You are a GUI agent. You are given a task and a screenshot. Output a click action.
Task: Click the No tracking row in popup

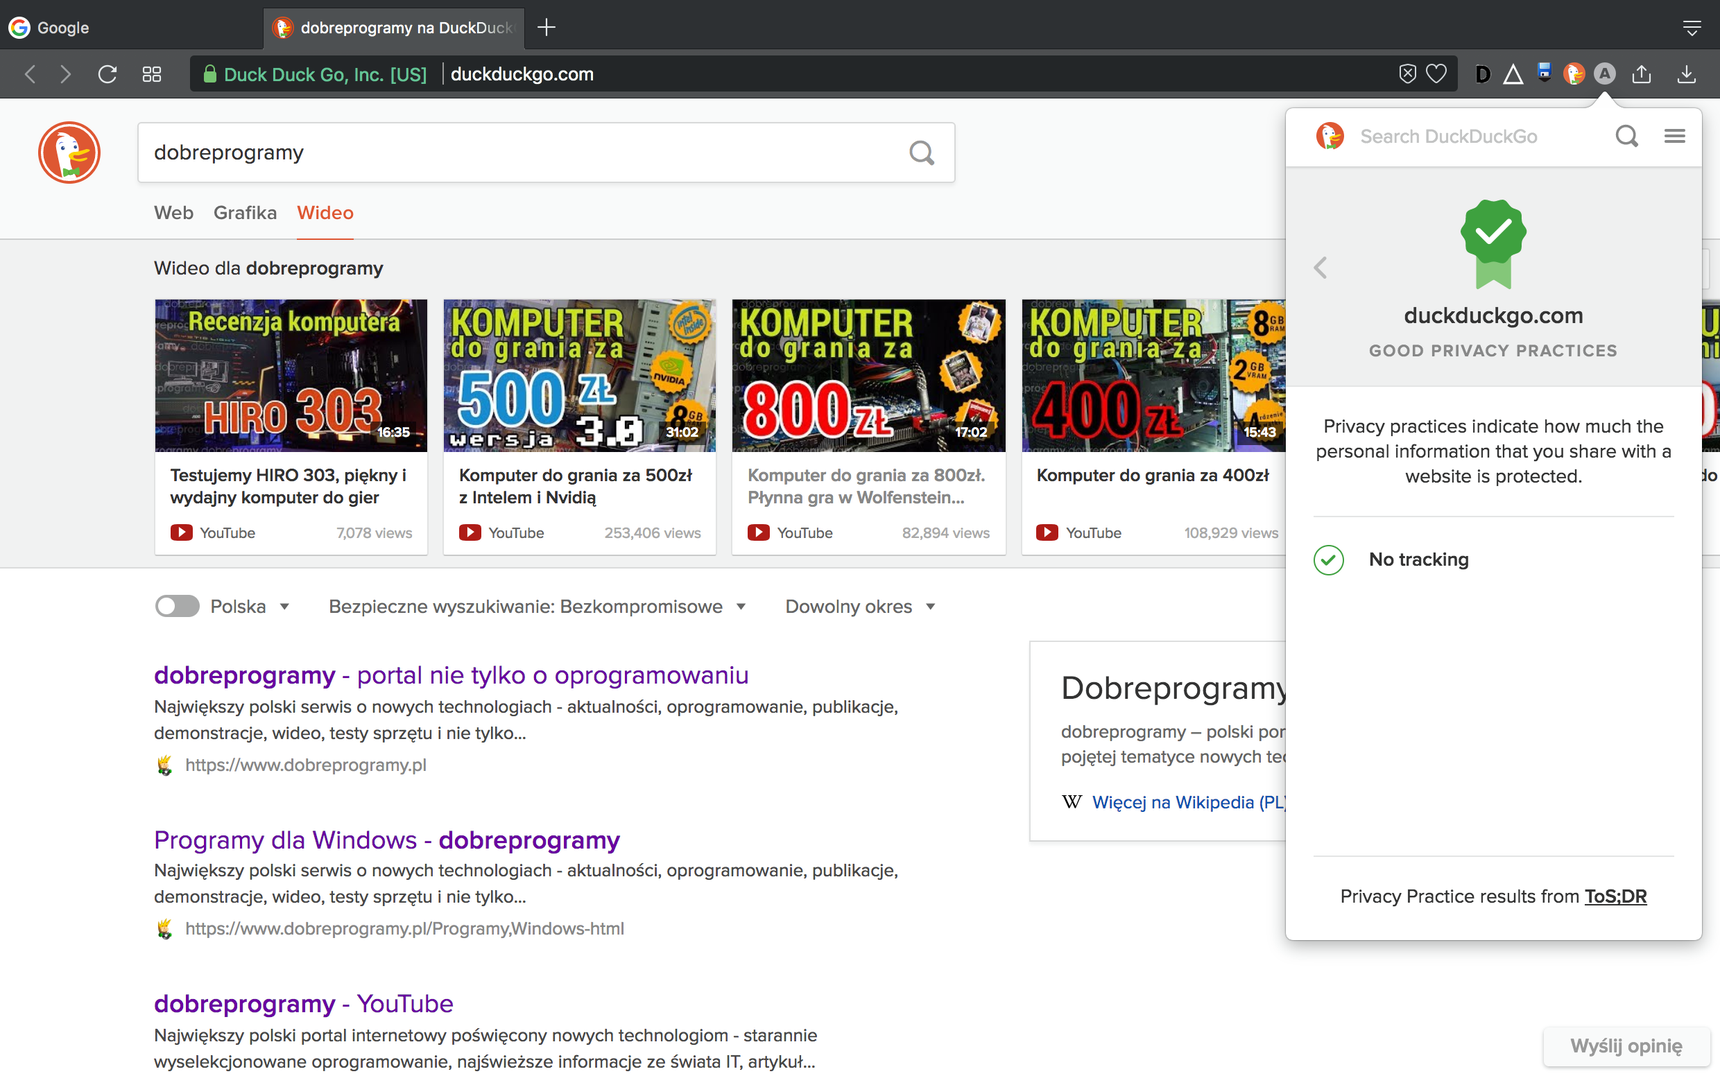[1493, 559]
